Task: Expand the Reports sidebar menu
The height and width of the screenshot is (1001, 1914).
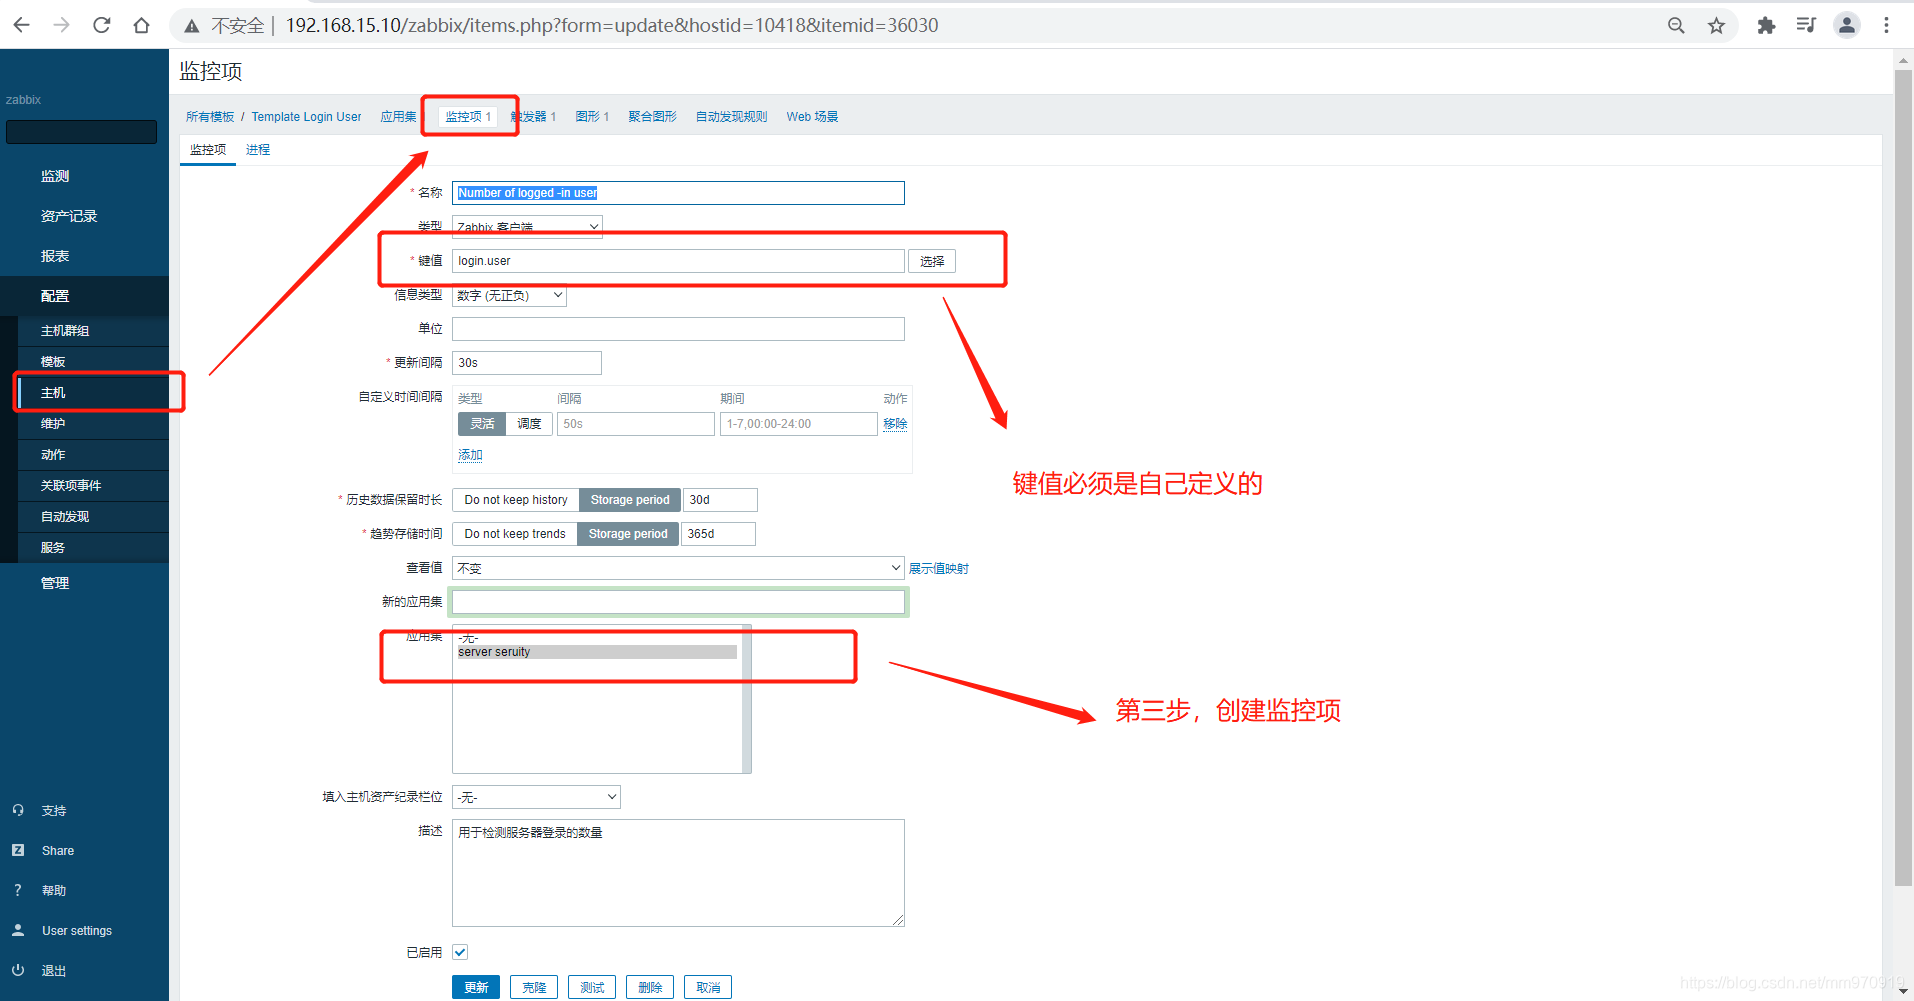Action: point(55,256)
